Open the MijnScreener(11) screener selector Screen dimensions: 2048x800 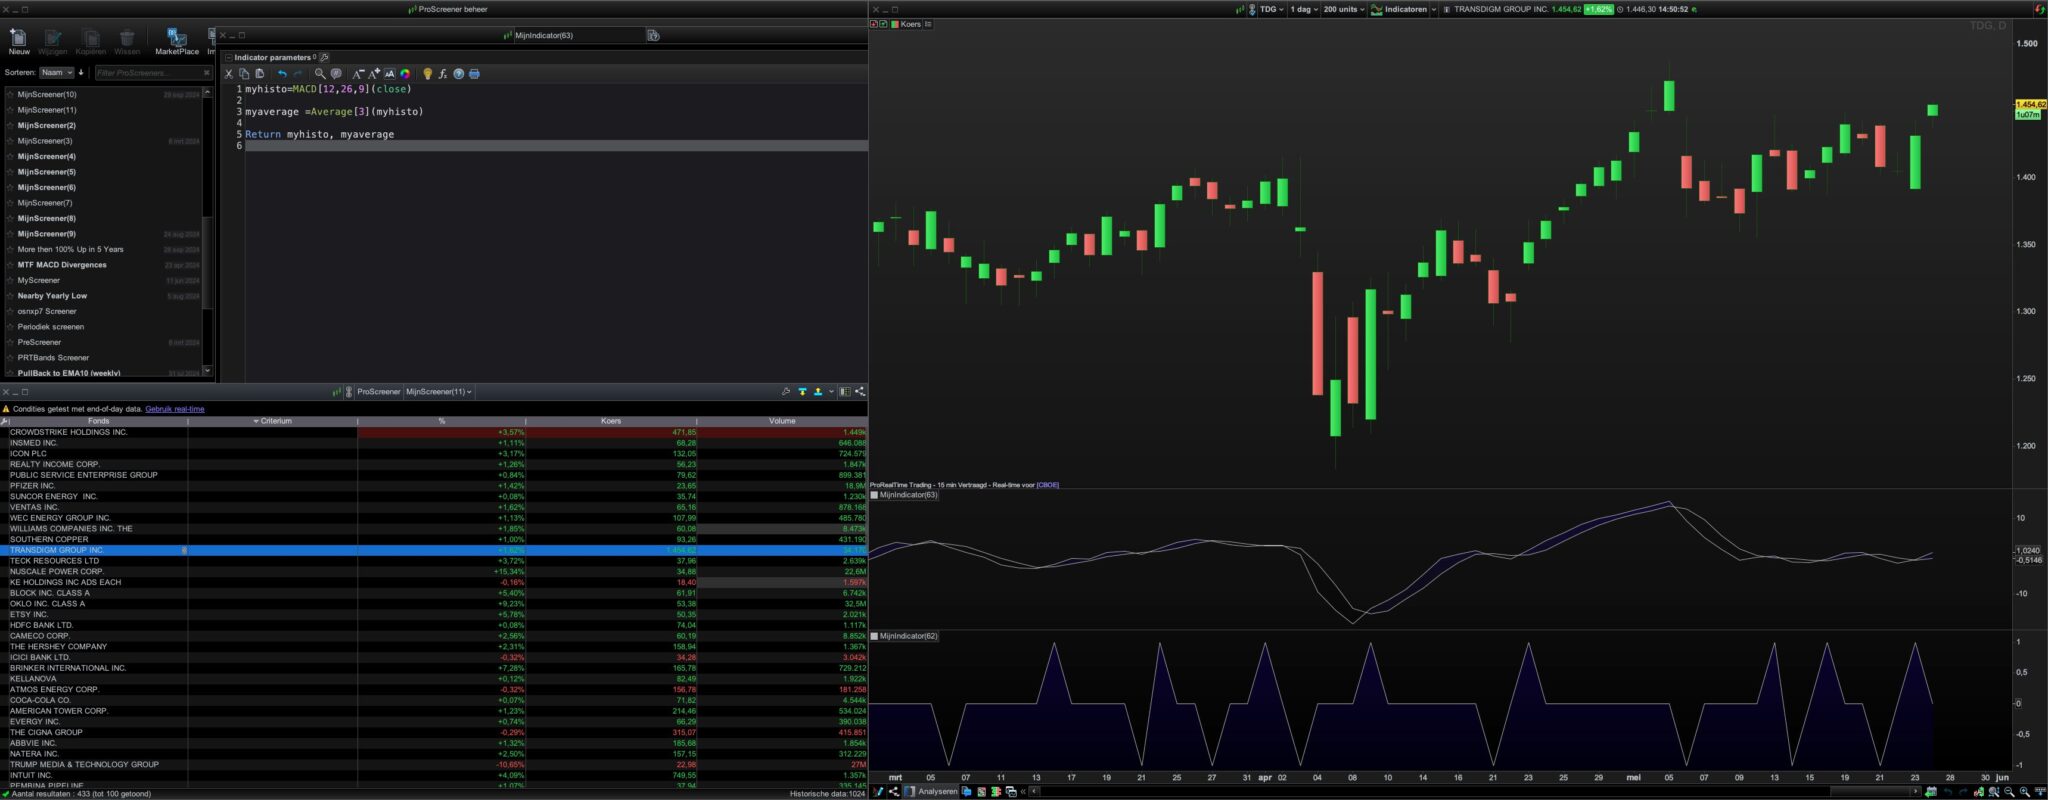[x=439, y=392]
